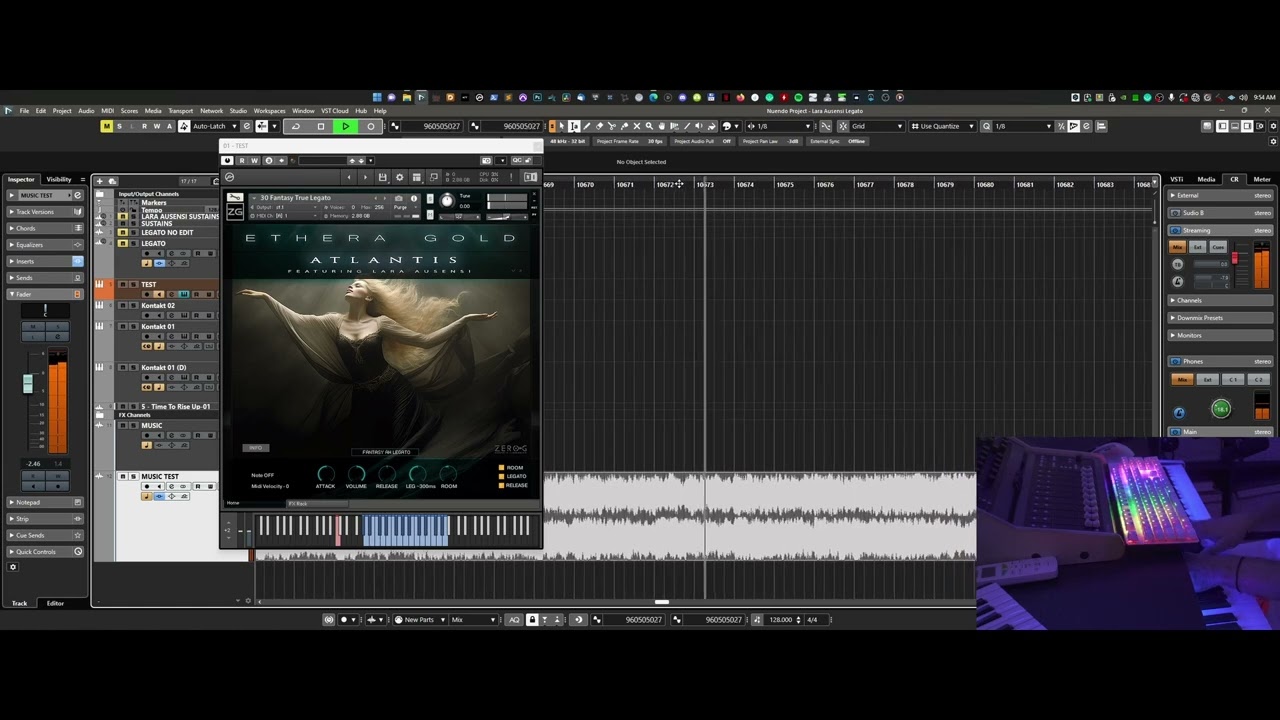Screen dimensions: 1280x720
Task: Toggle the AQ auto quantize button
Action: coord(515,620)
